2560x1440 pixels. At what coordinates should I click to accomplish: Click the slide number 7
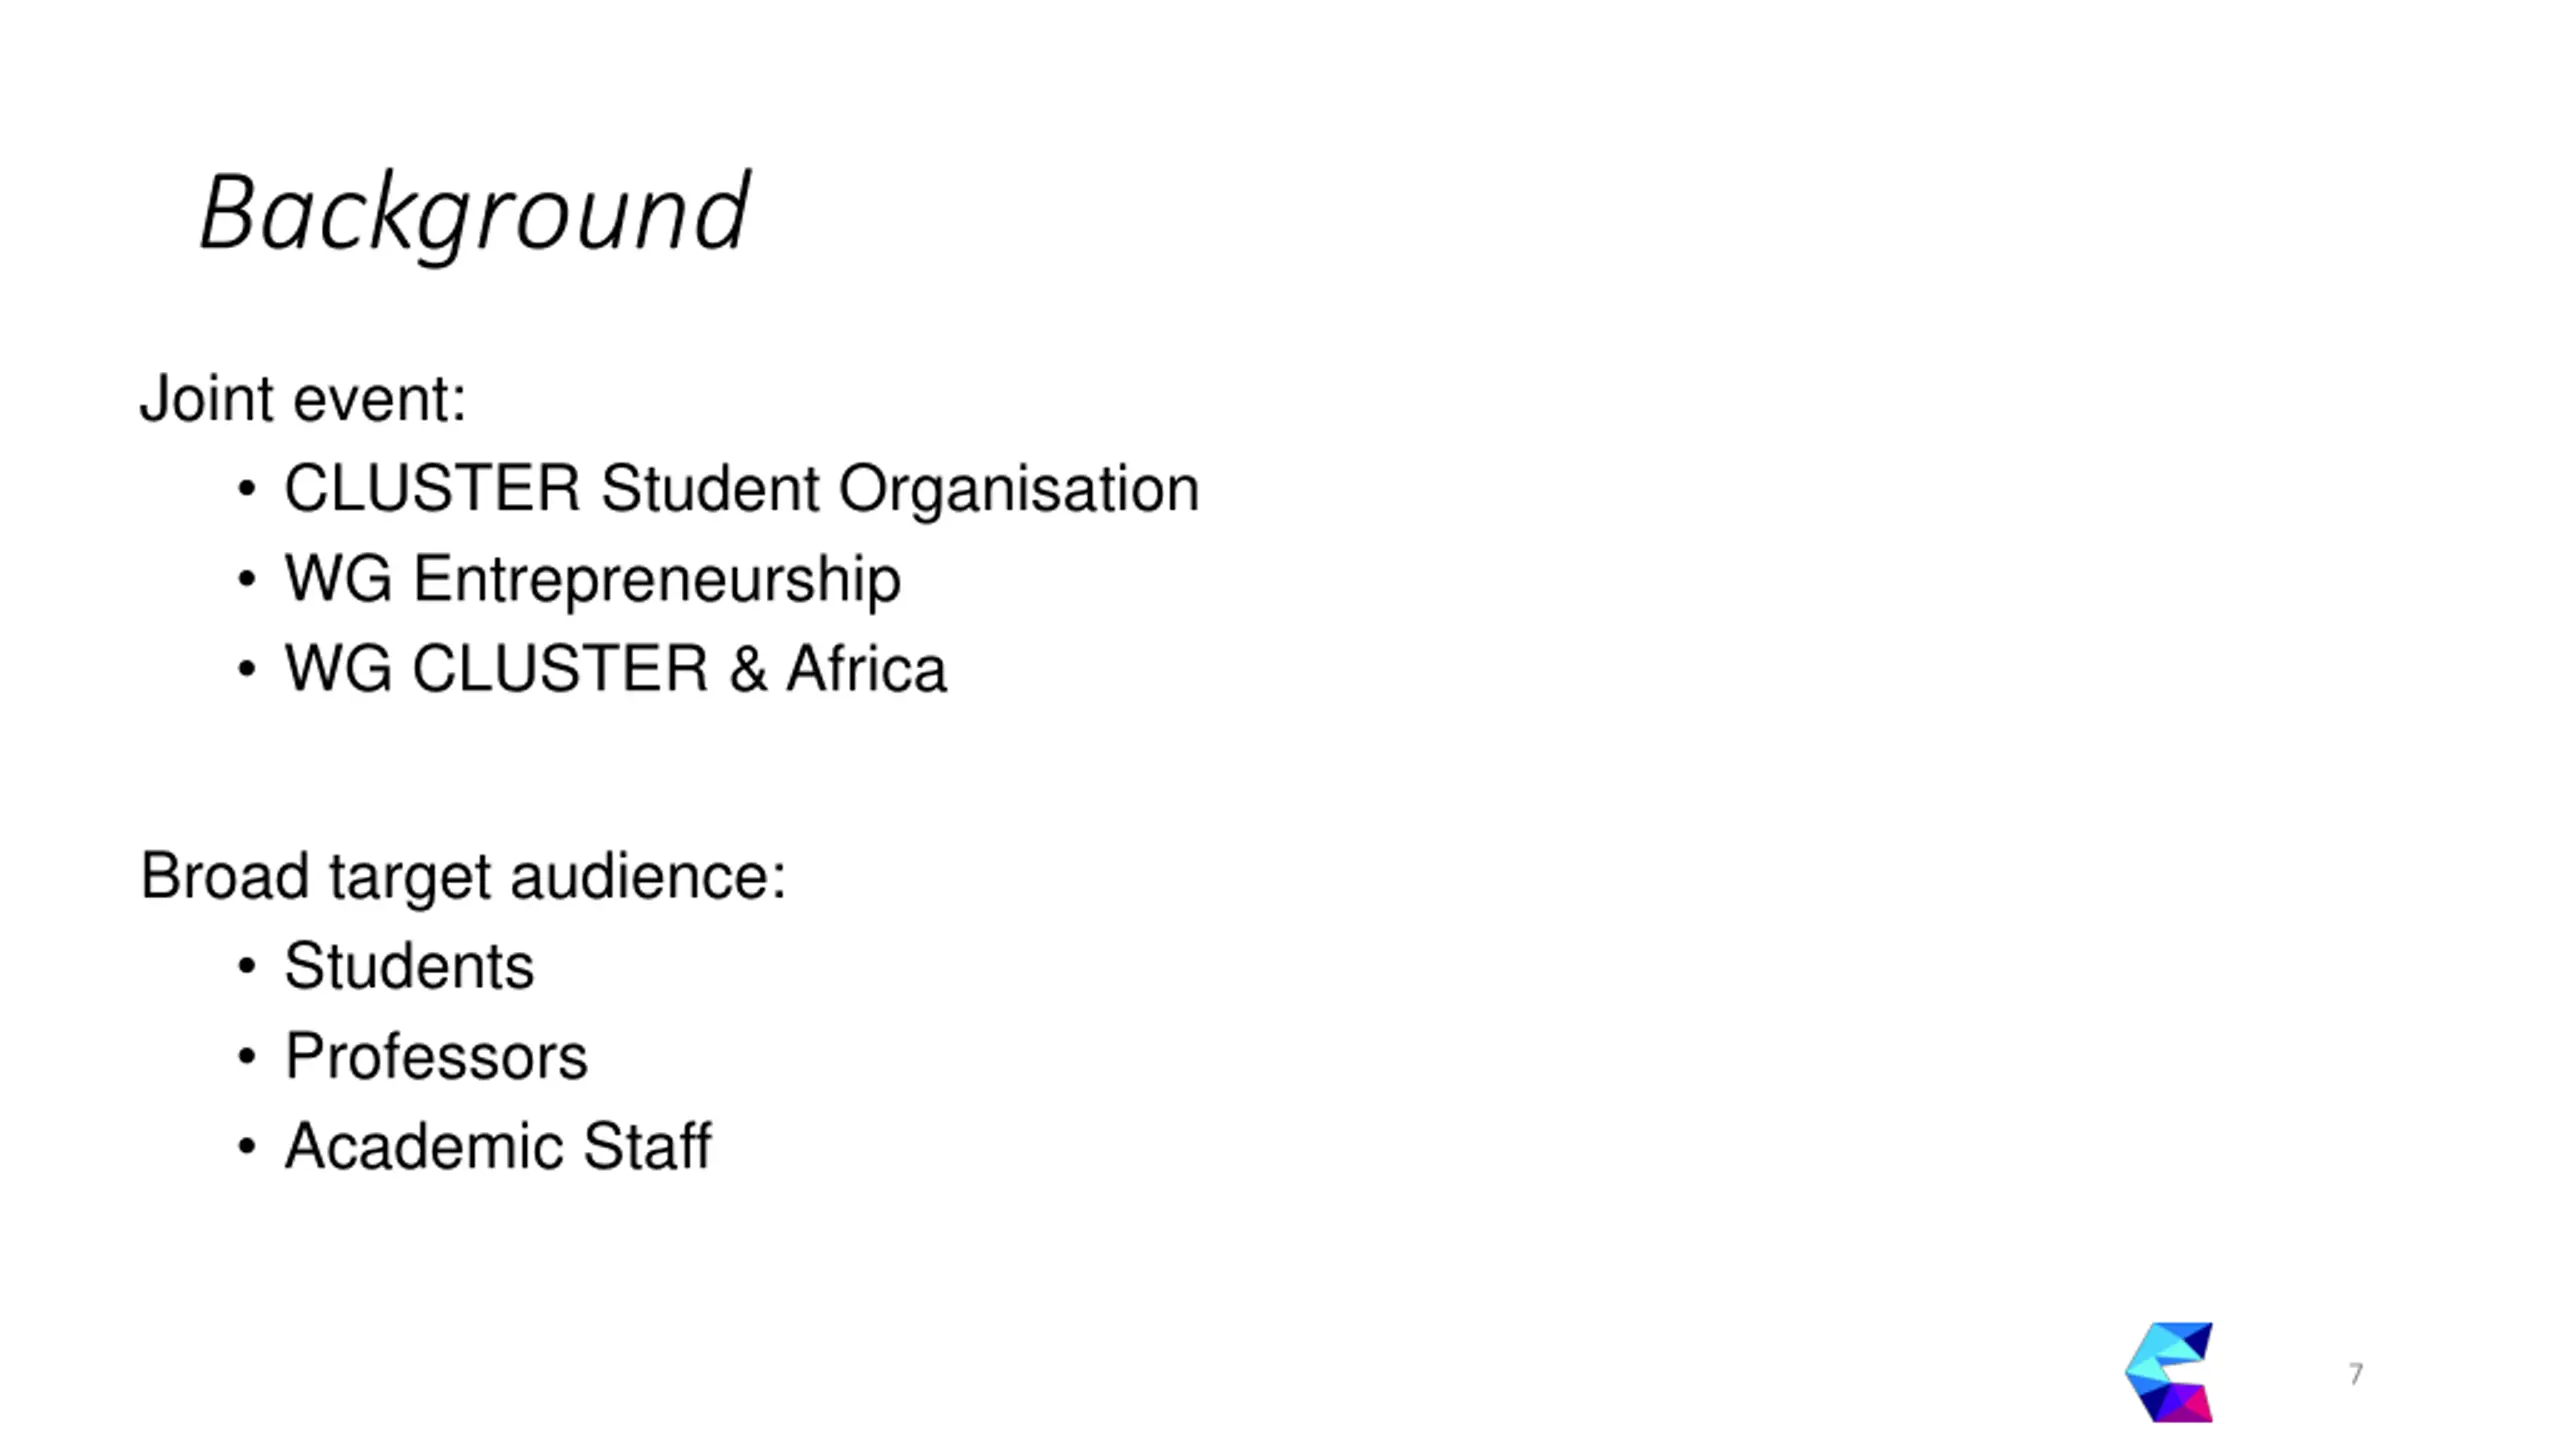point(2356,1374)
